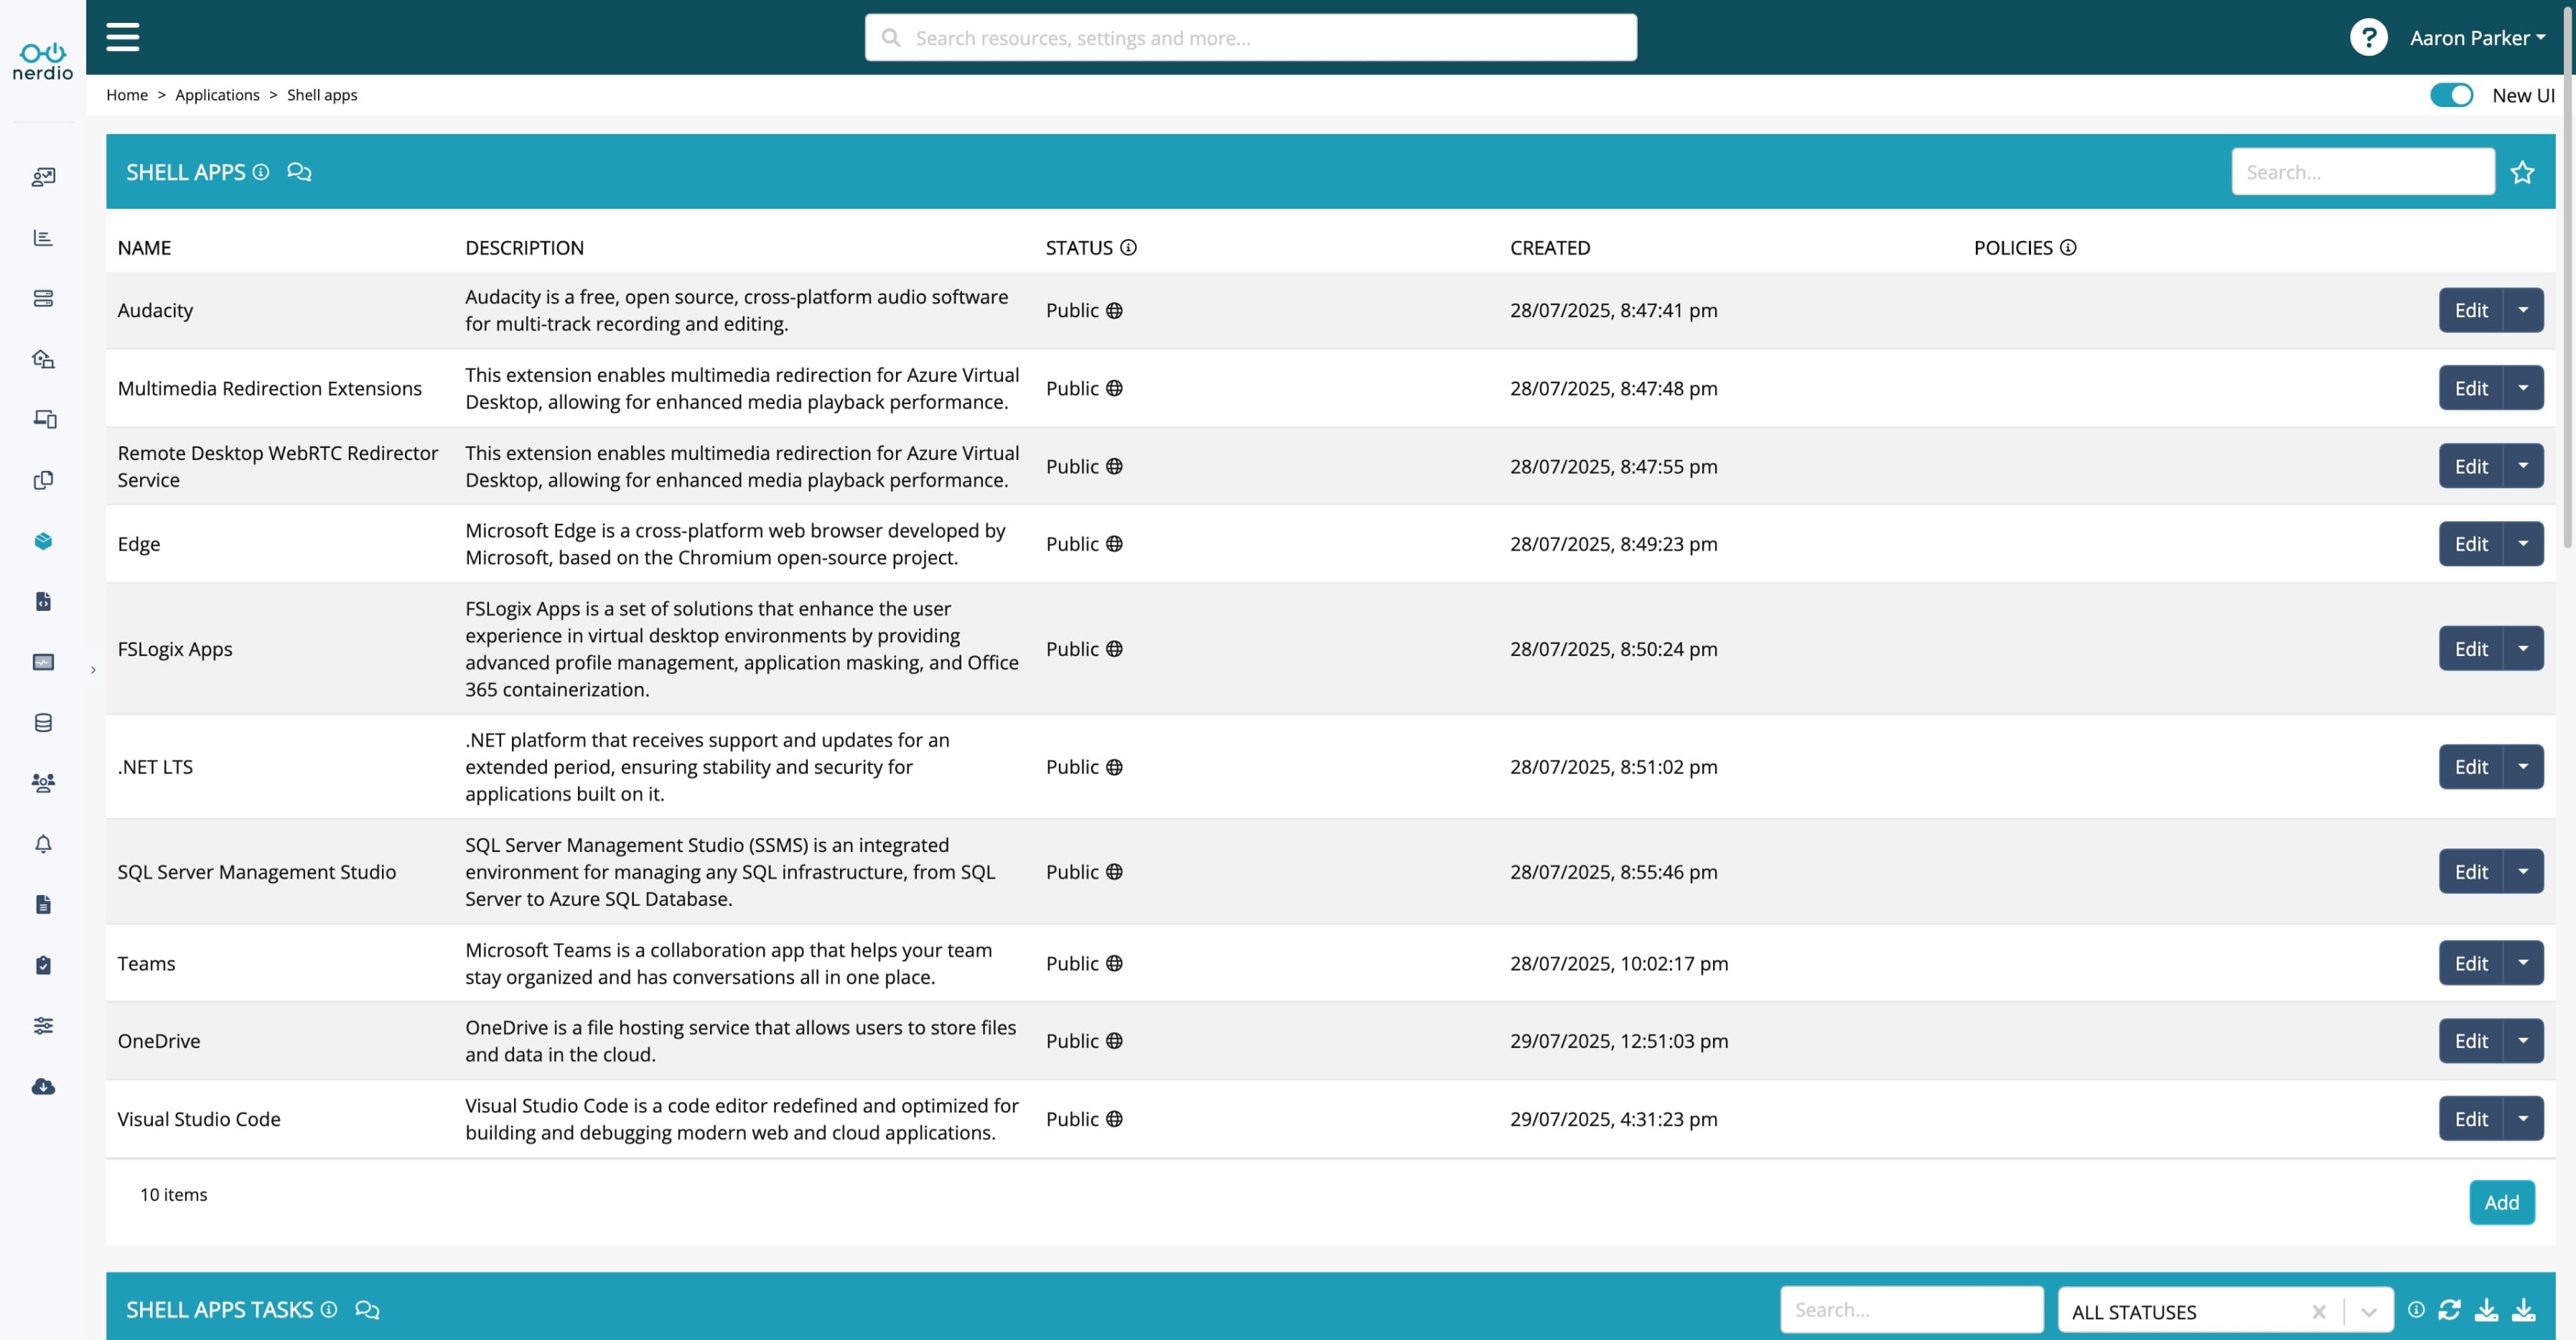Open the sidebar cloud download icon
This screenshot has height=1340, width=2576.
pyautogui.click(x=43, y=1086)
